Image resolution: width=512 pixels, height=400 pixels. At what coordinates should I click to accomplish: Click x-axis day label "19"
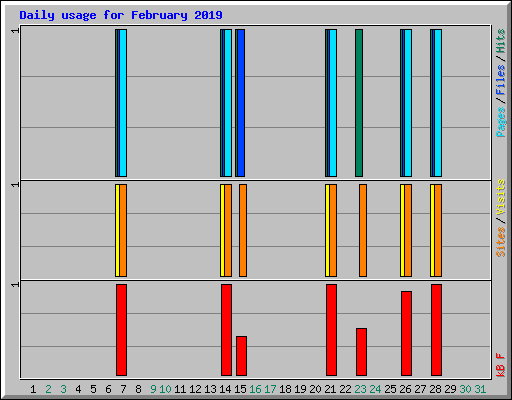300,389
